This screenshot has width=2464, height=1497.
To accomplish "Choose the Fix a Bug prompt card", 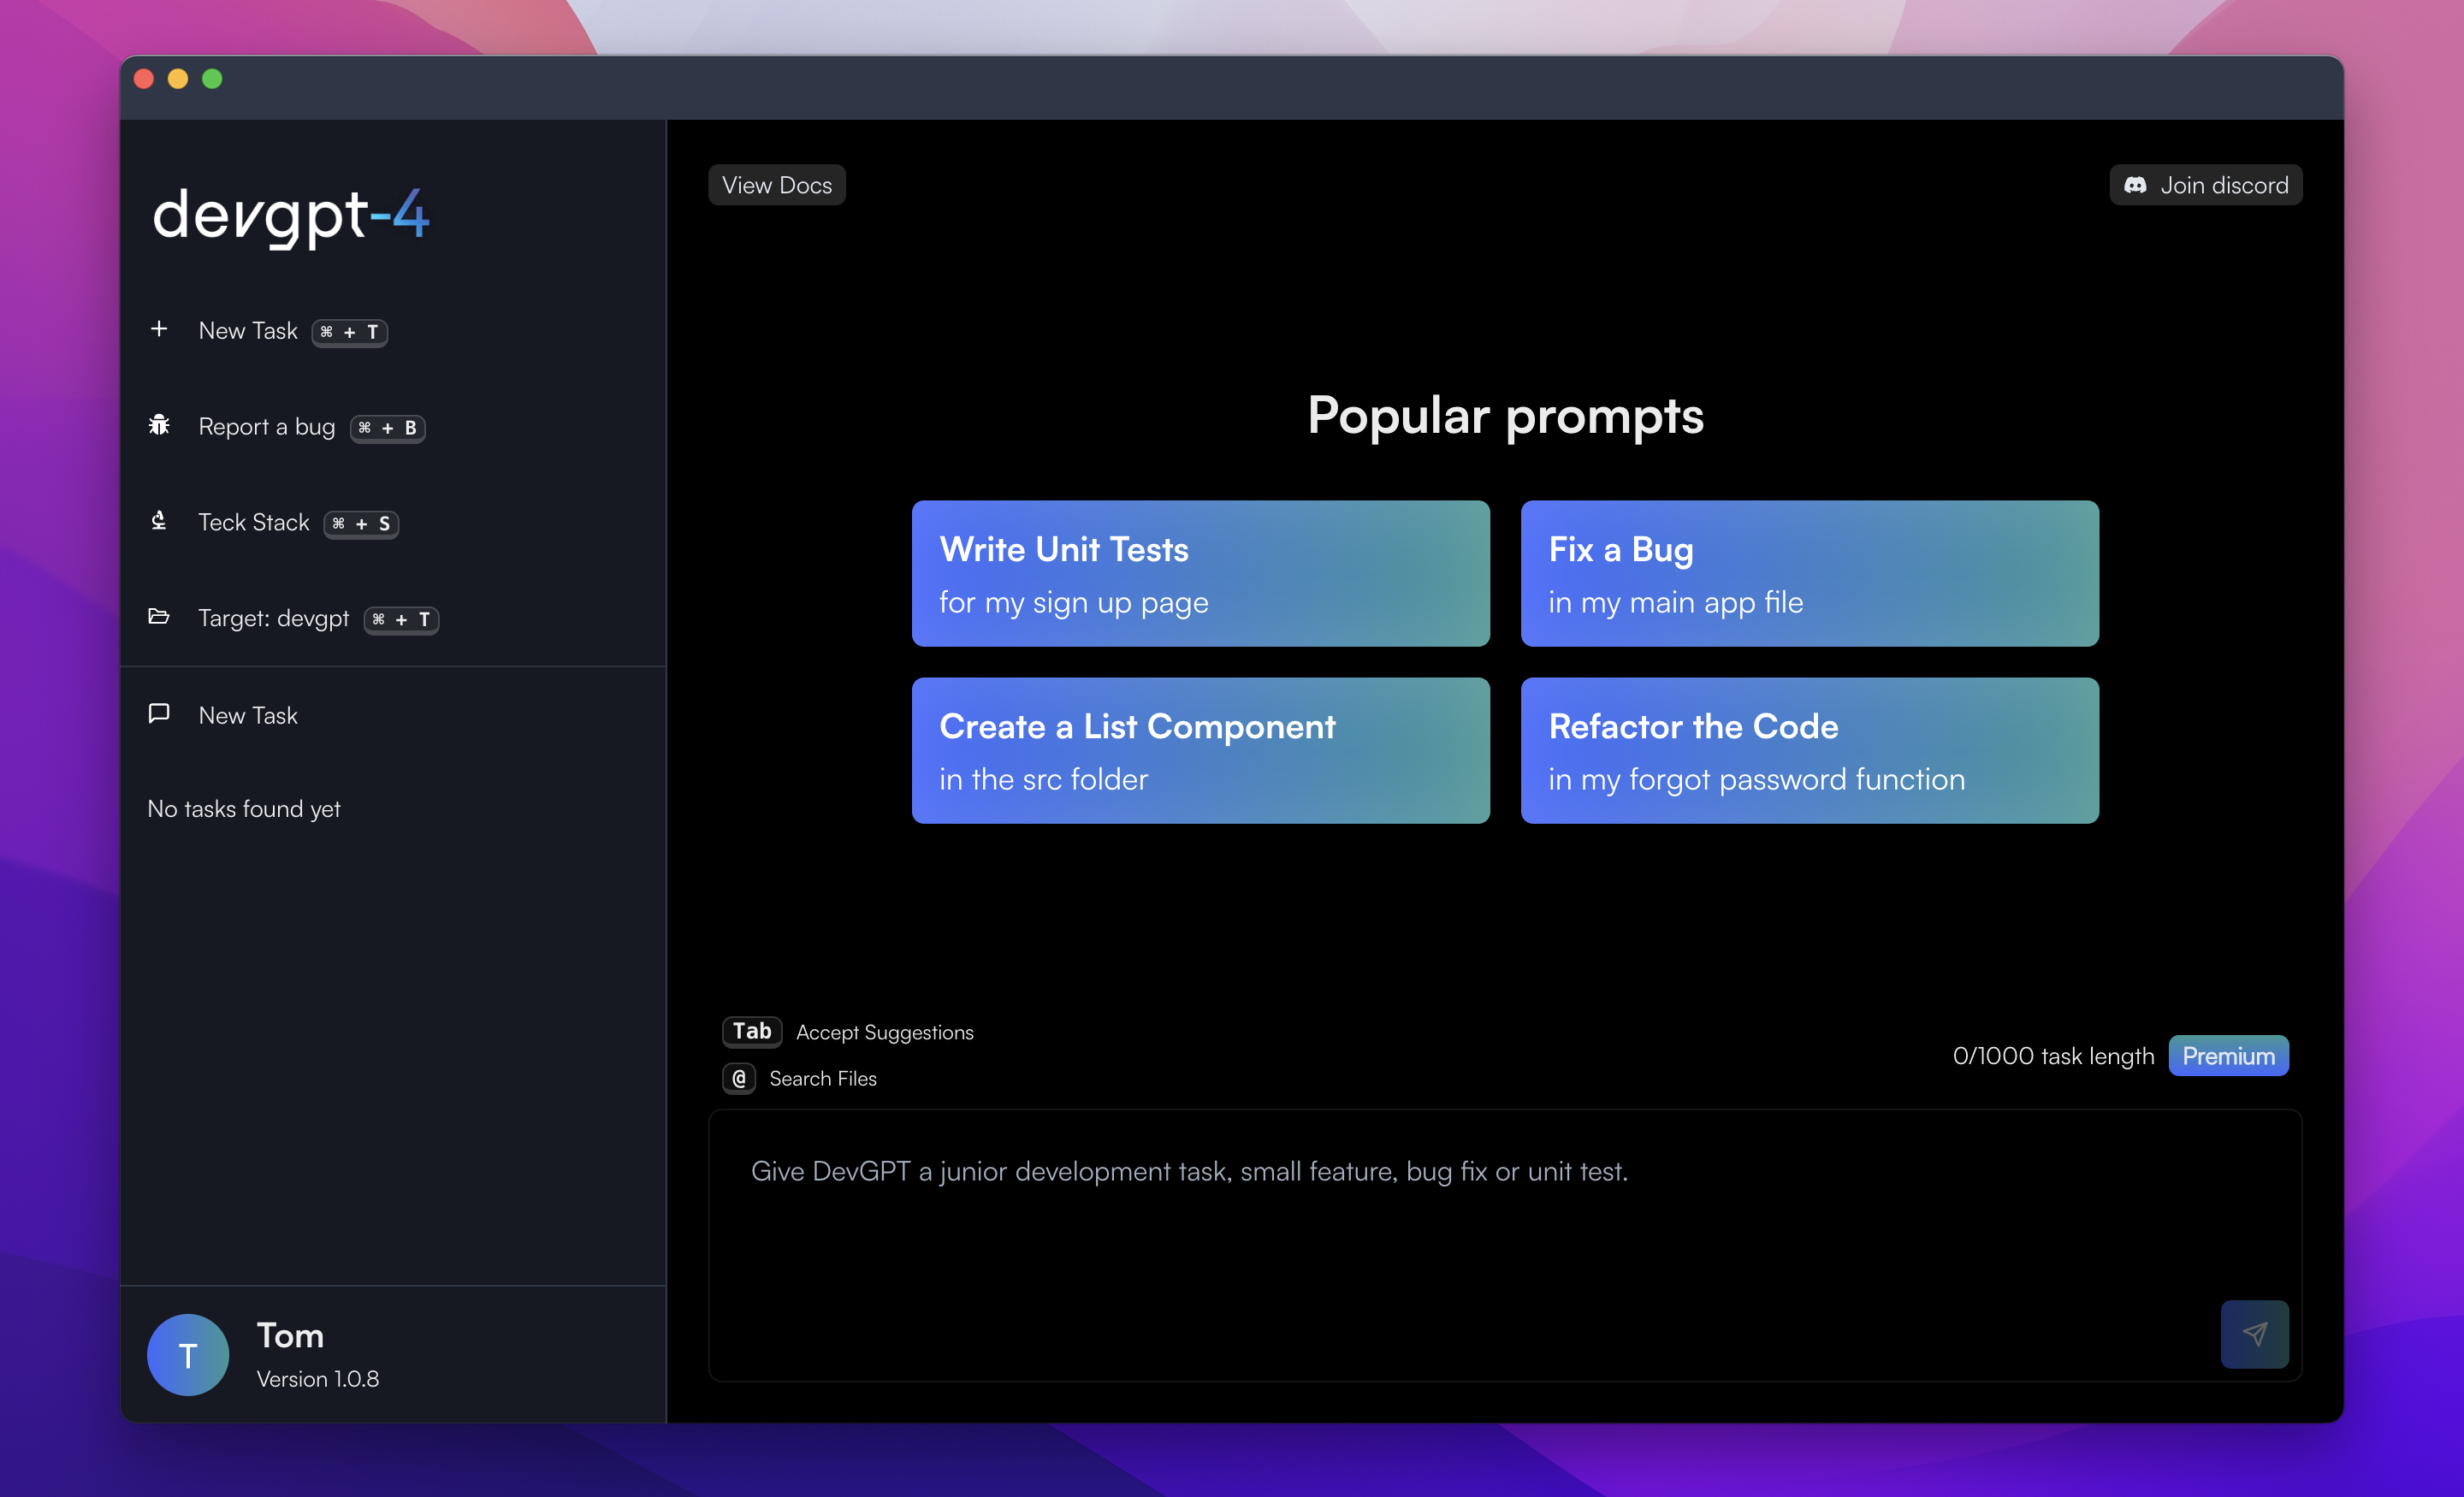I will (x=1809, y=574).
